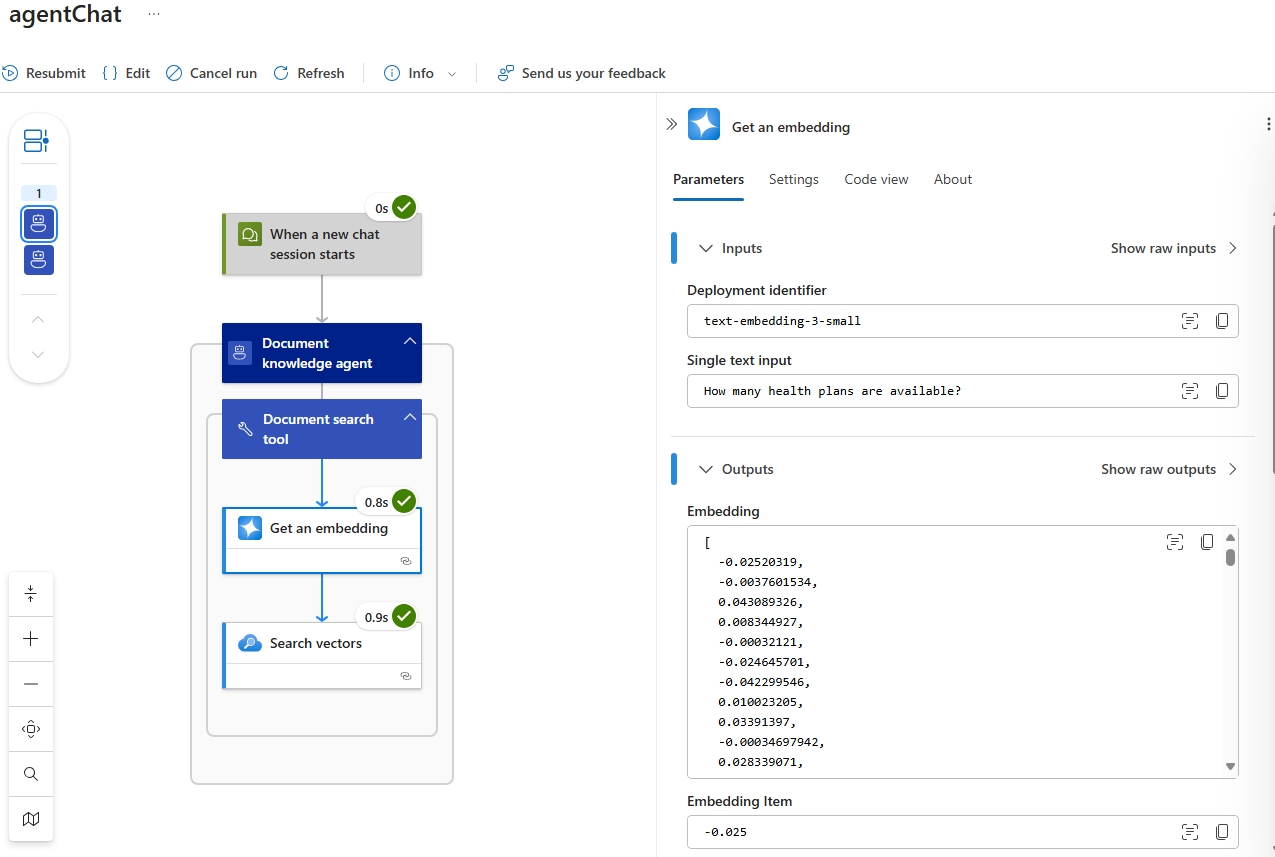Switch to the Settings tab

coord(793,179)
